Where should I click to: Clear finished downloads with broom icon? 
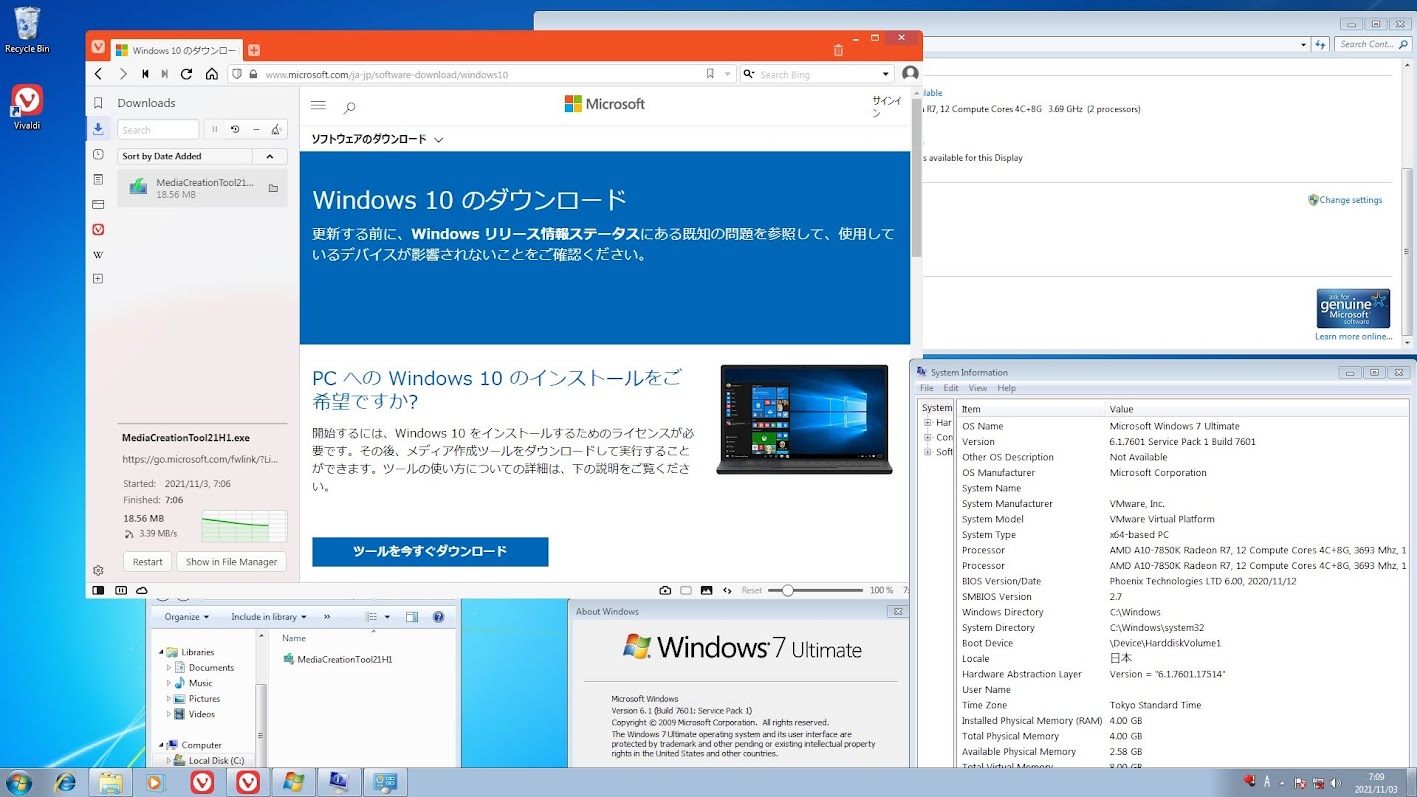[277, 129]
